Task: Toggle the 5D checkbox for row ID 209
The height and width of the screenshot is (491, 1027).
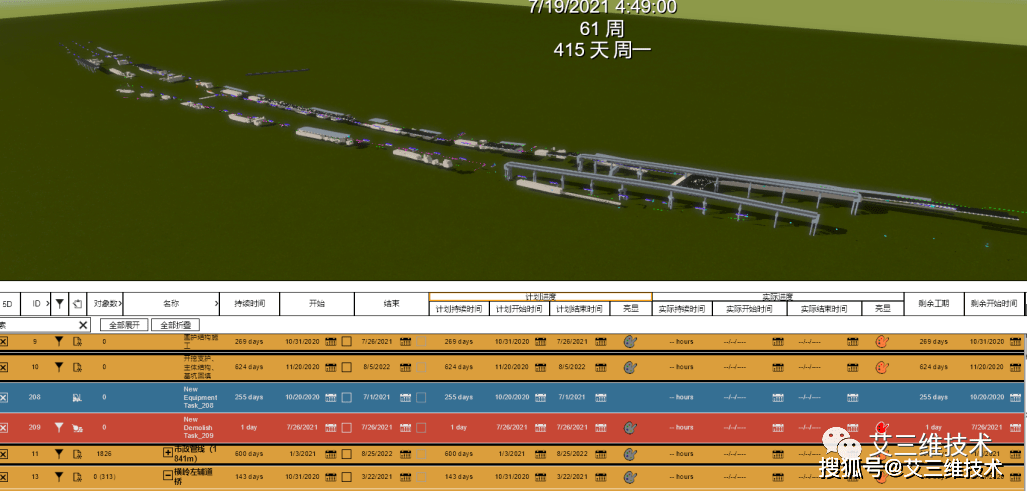Action: click(3, 427)
